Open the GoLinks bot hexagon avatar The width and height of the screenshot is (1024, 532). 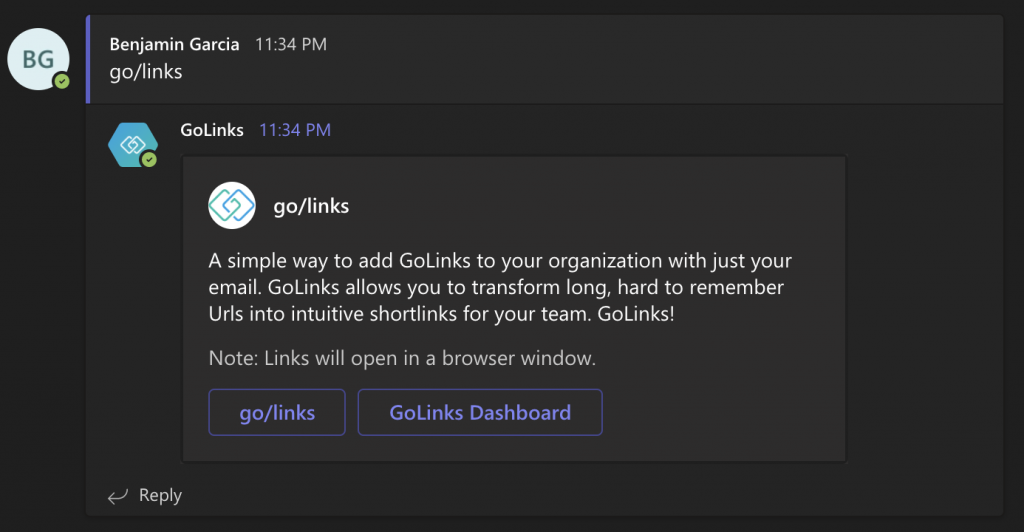133,144
